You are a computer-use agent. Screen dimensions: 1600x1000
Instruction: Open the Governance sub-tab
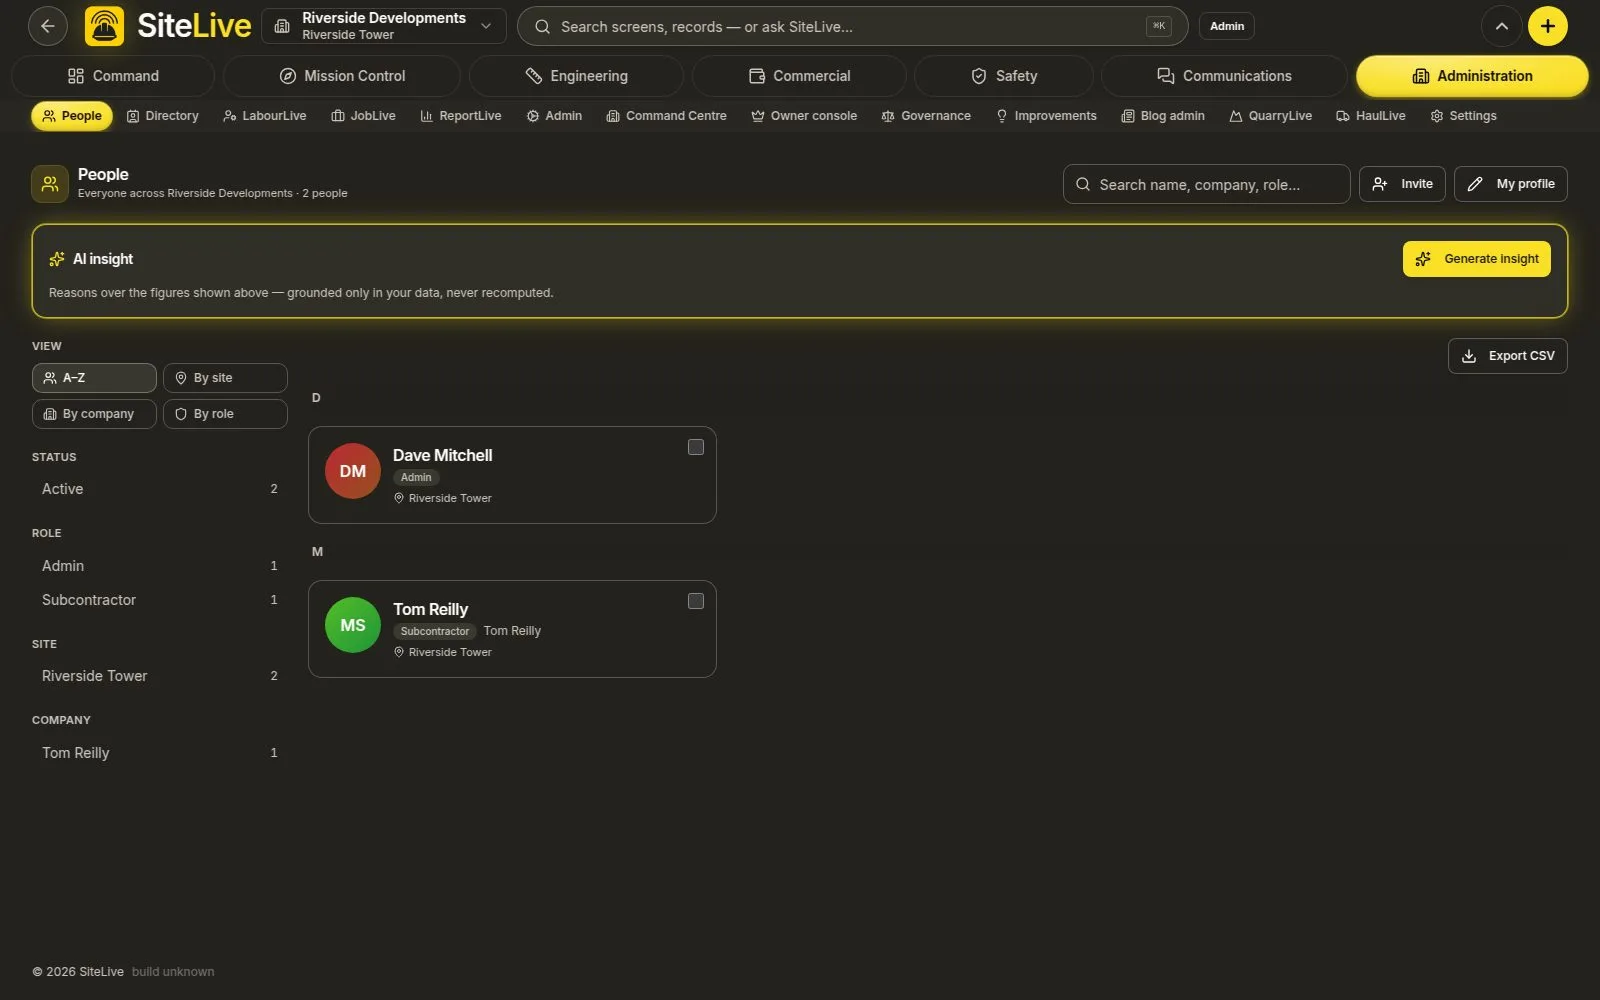point(926,116)
